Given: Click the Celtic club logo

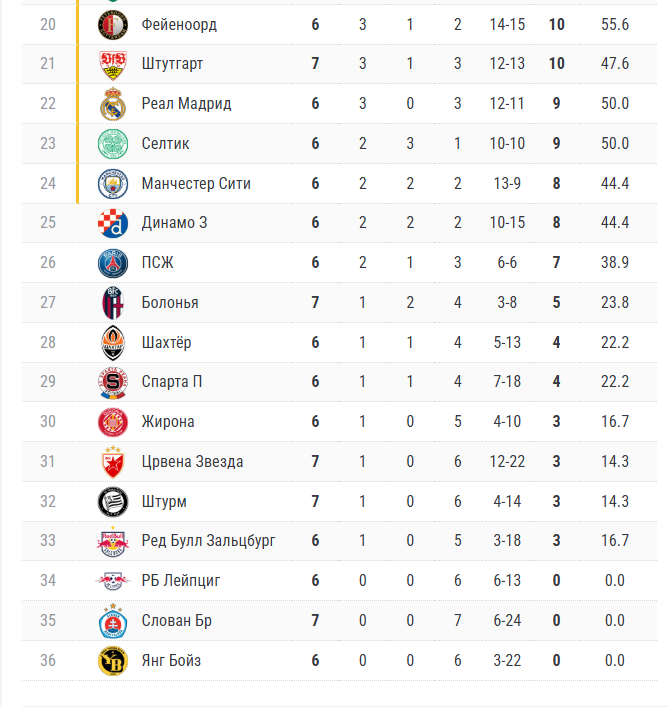Looking at the screenshot, I should tap(113, 144).
